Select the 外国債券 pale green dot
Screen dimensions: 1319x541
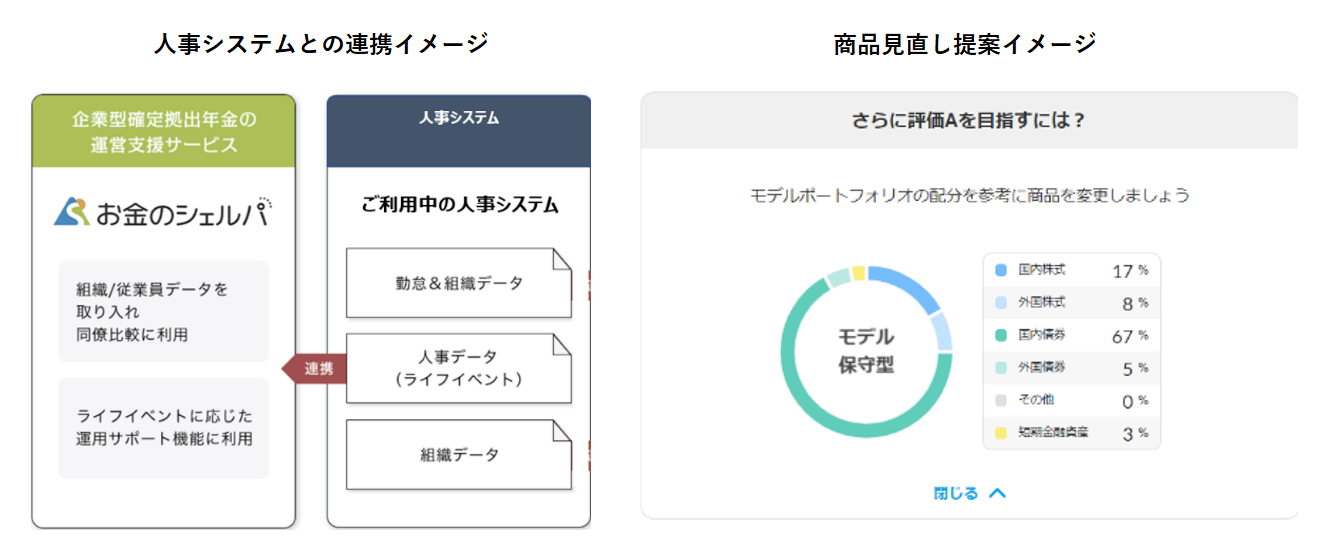point(1000,368)
